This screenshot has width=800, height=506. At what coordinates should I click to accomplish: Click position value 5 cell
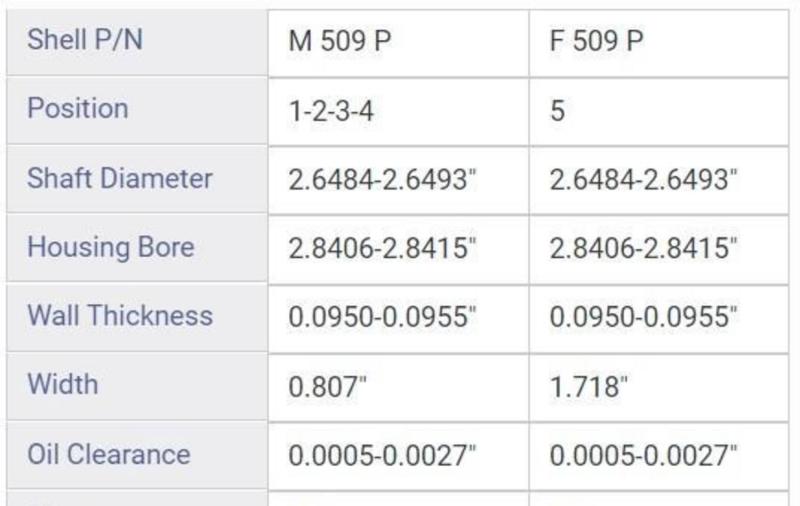[x=558, y=110]
